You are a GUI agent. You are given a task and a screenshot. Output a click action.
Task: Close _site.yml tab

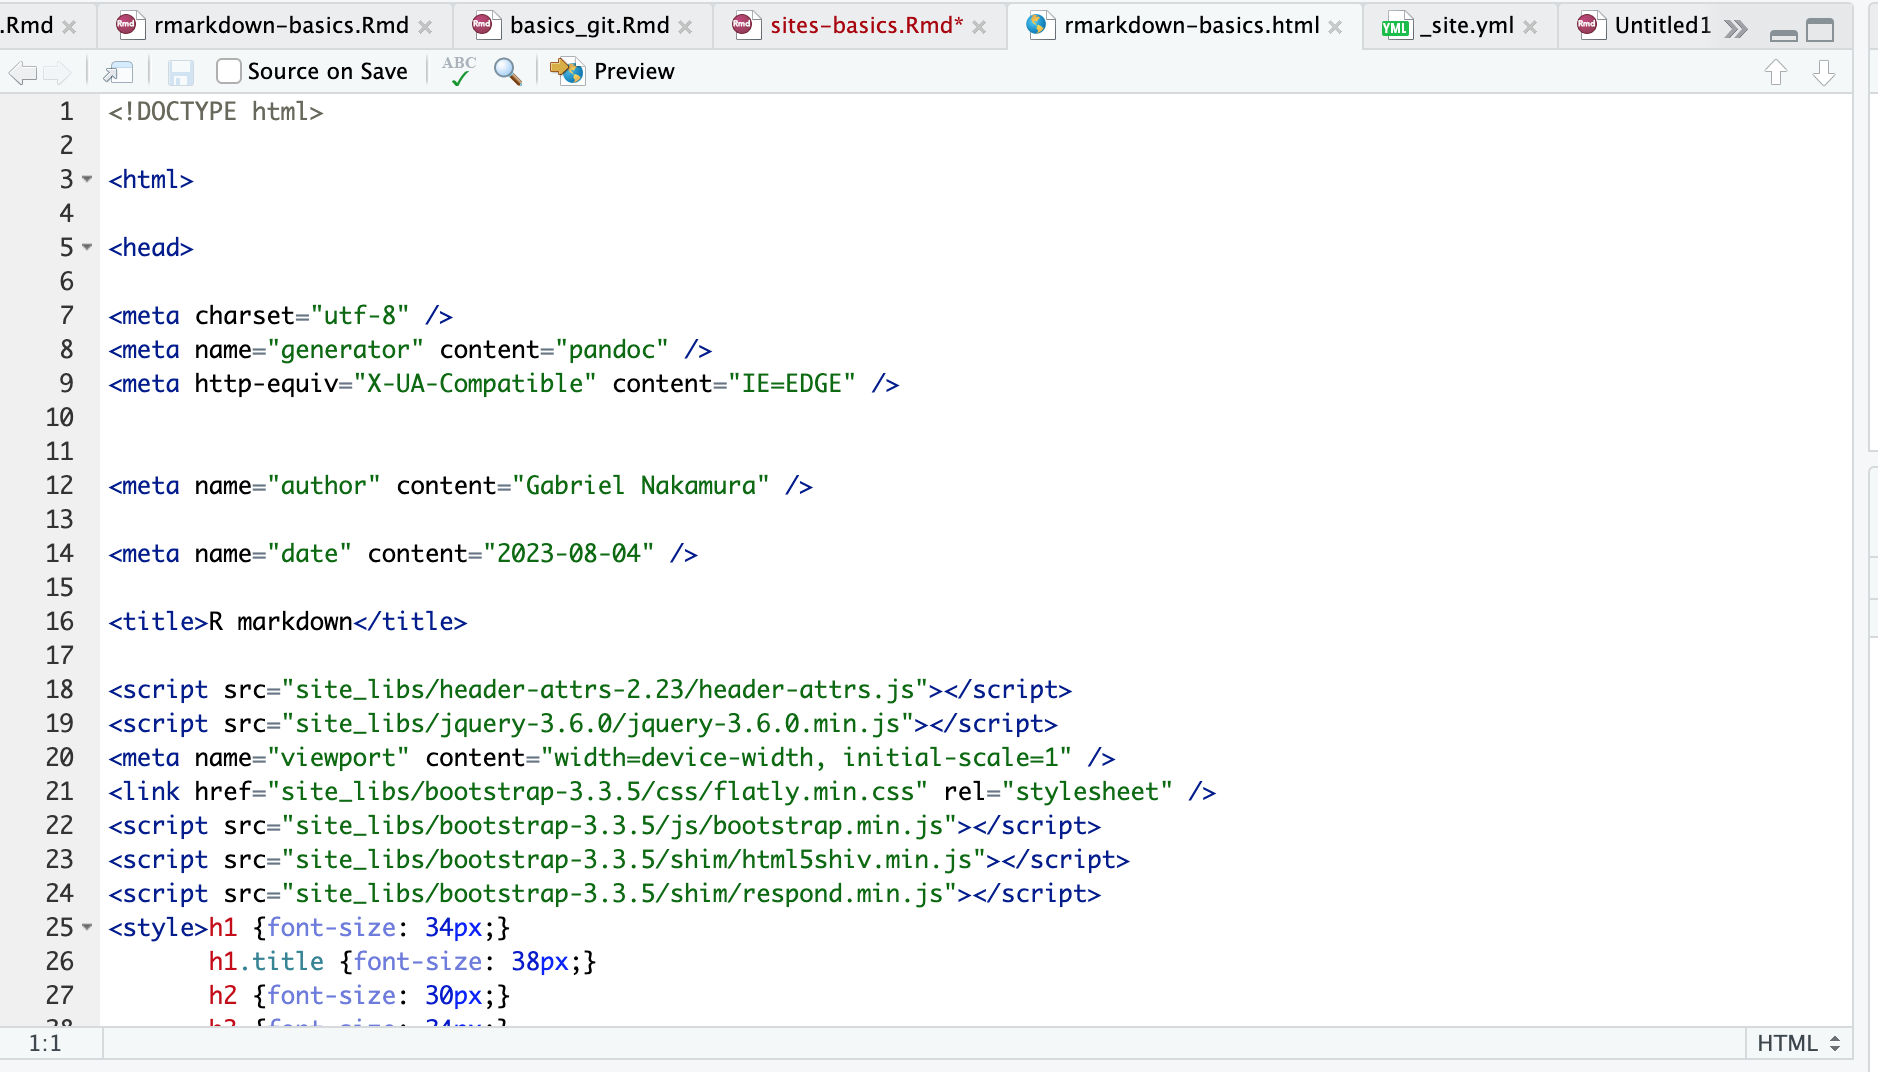coord(1530,27)
